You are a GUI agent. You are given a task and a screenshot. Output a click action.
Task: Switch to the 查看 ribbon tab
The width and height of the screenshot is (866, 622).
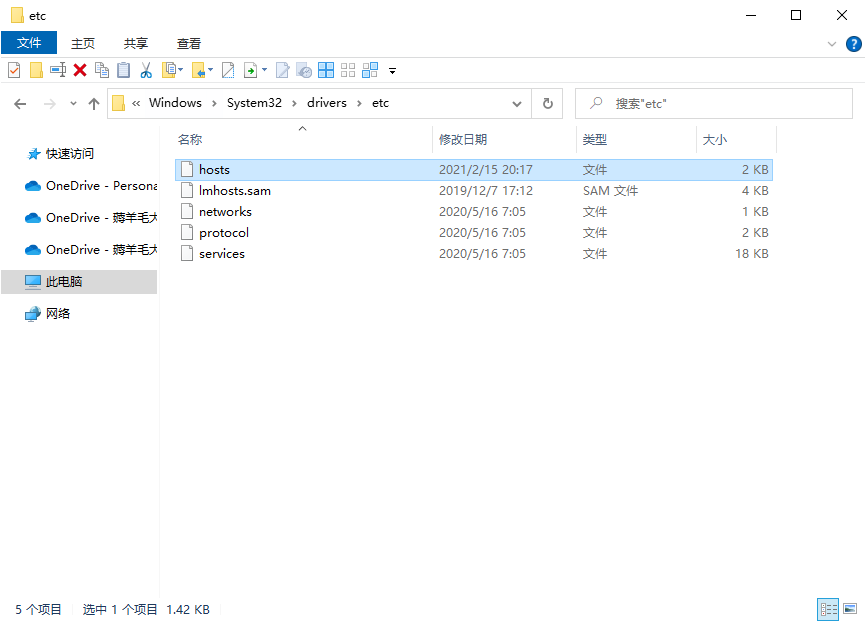[188, 43]
